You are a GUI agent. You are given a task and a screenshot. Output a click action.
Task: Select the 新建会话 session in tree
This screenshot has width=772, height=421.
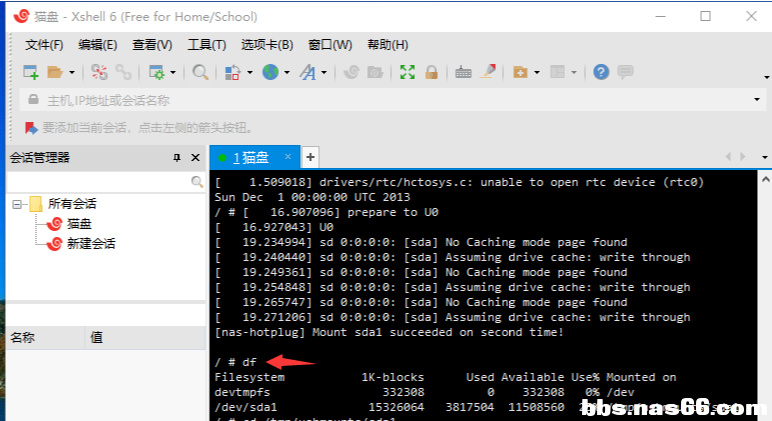(x=91, y=244)
